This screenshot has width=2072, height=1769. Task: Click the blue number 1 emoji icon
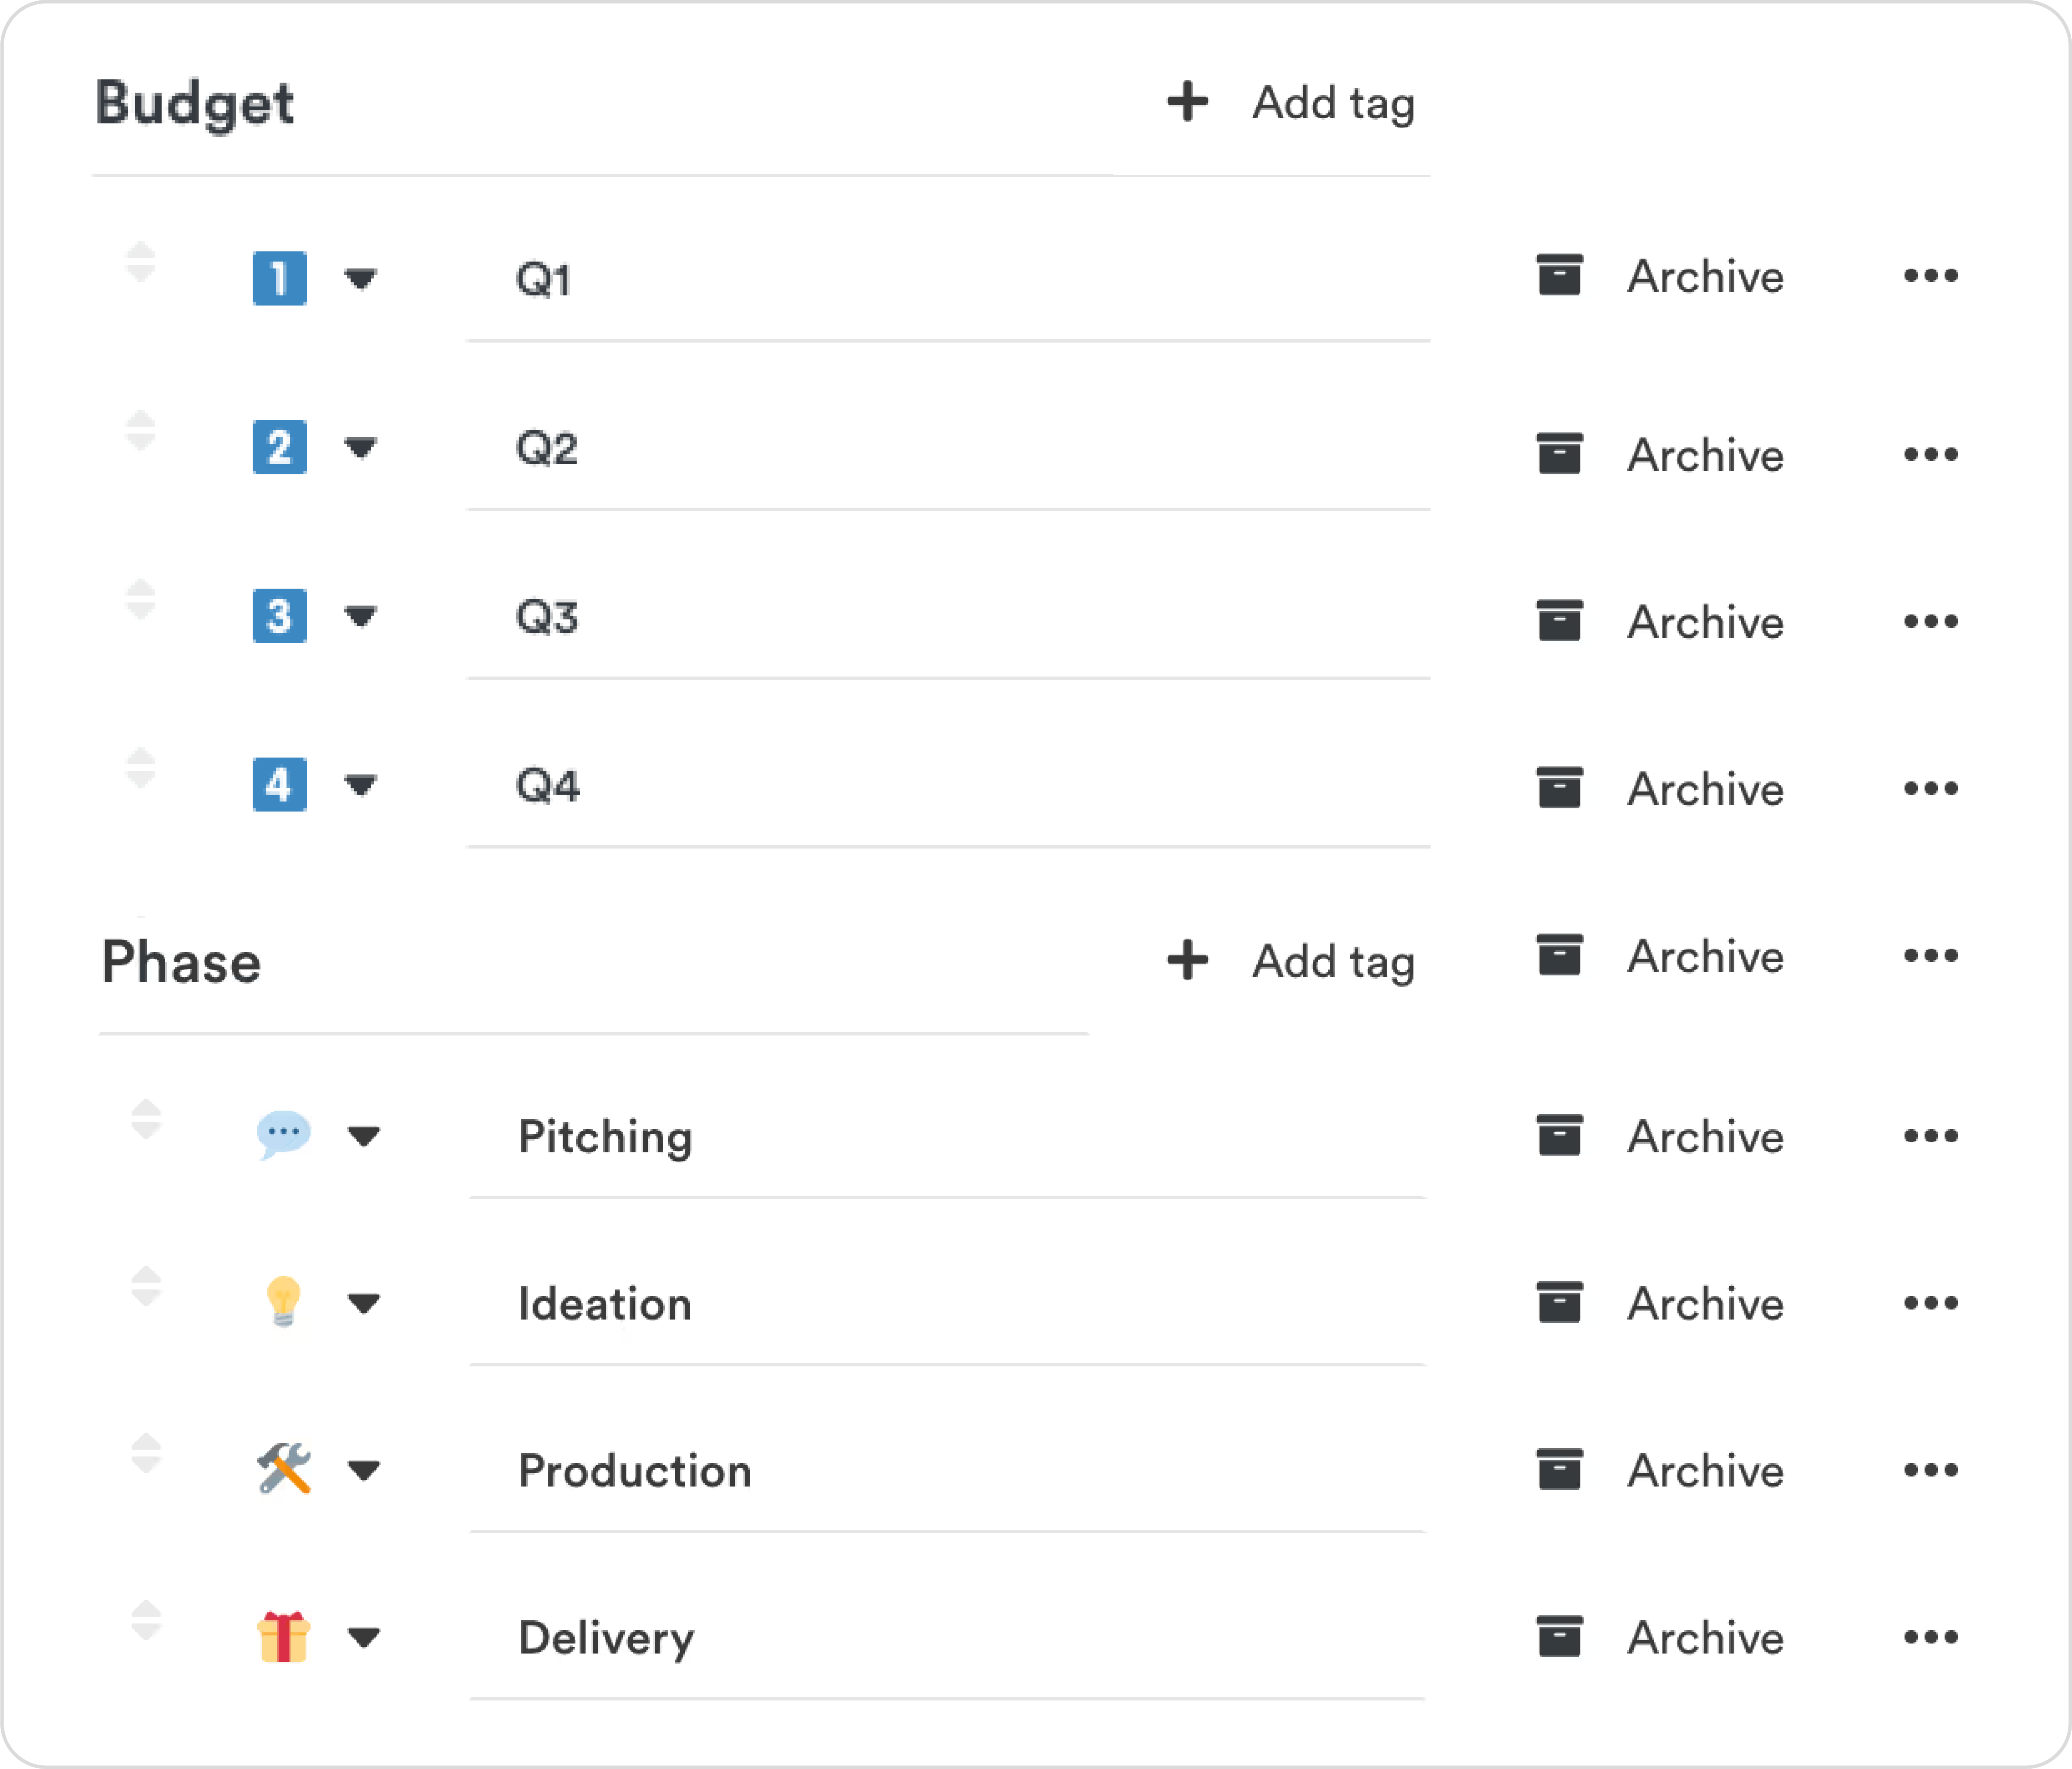(x=279, y=278)
